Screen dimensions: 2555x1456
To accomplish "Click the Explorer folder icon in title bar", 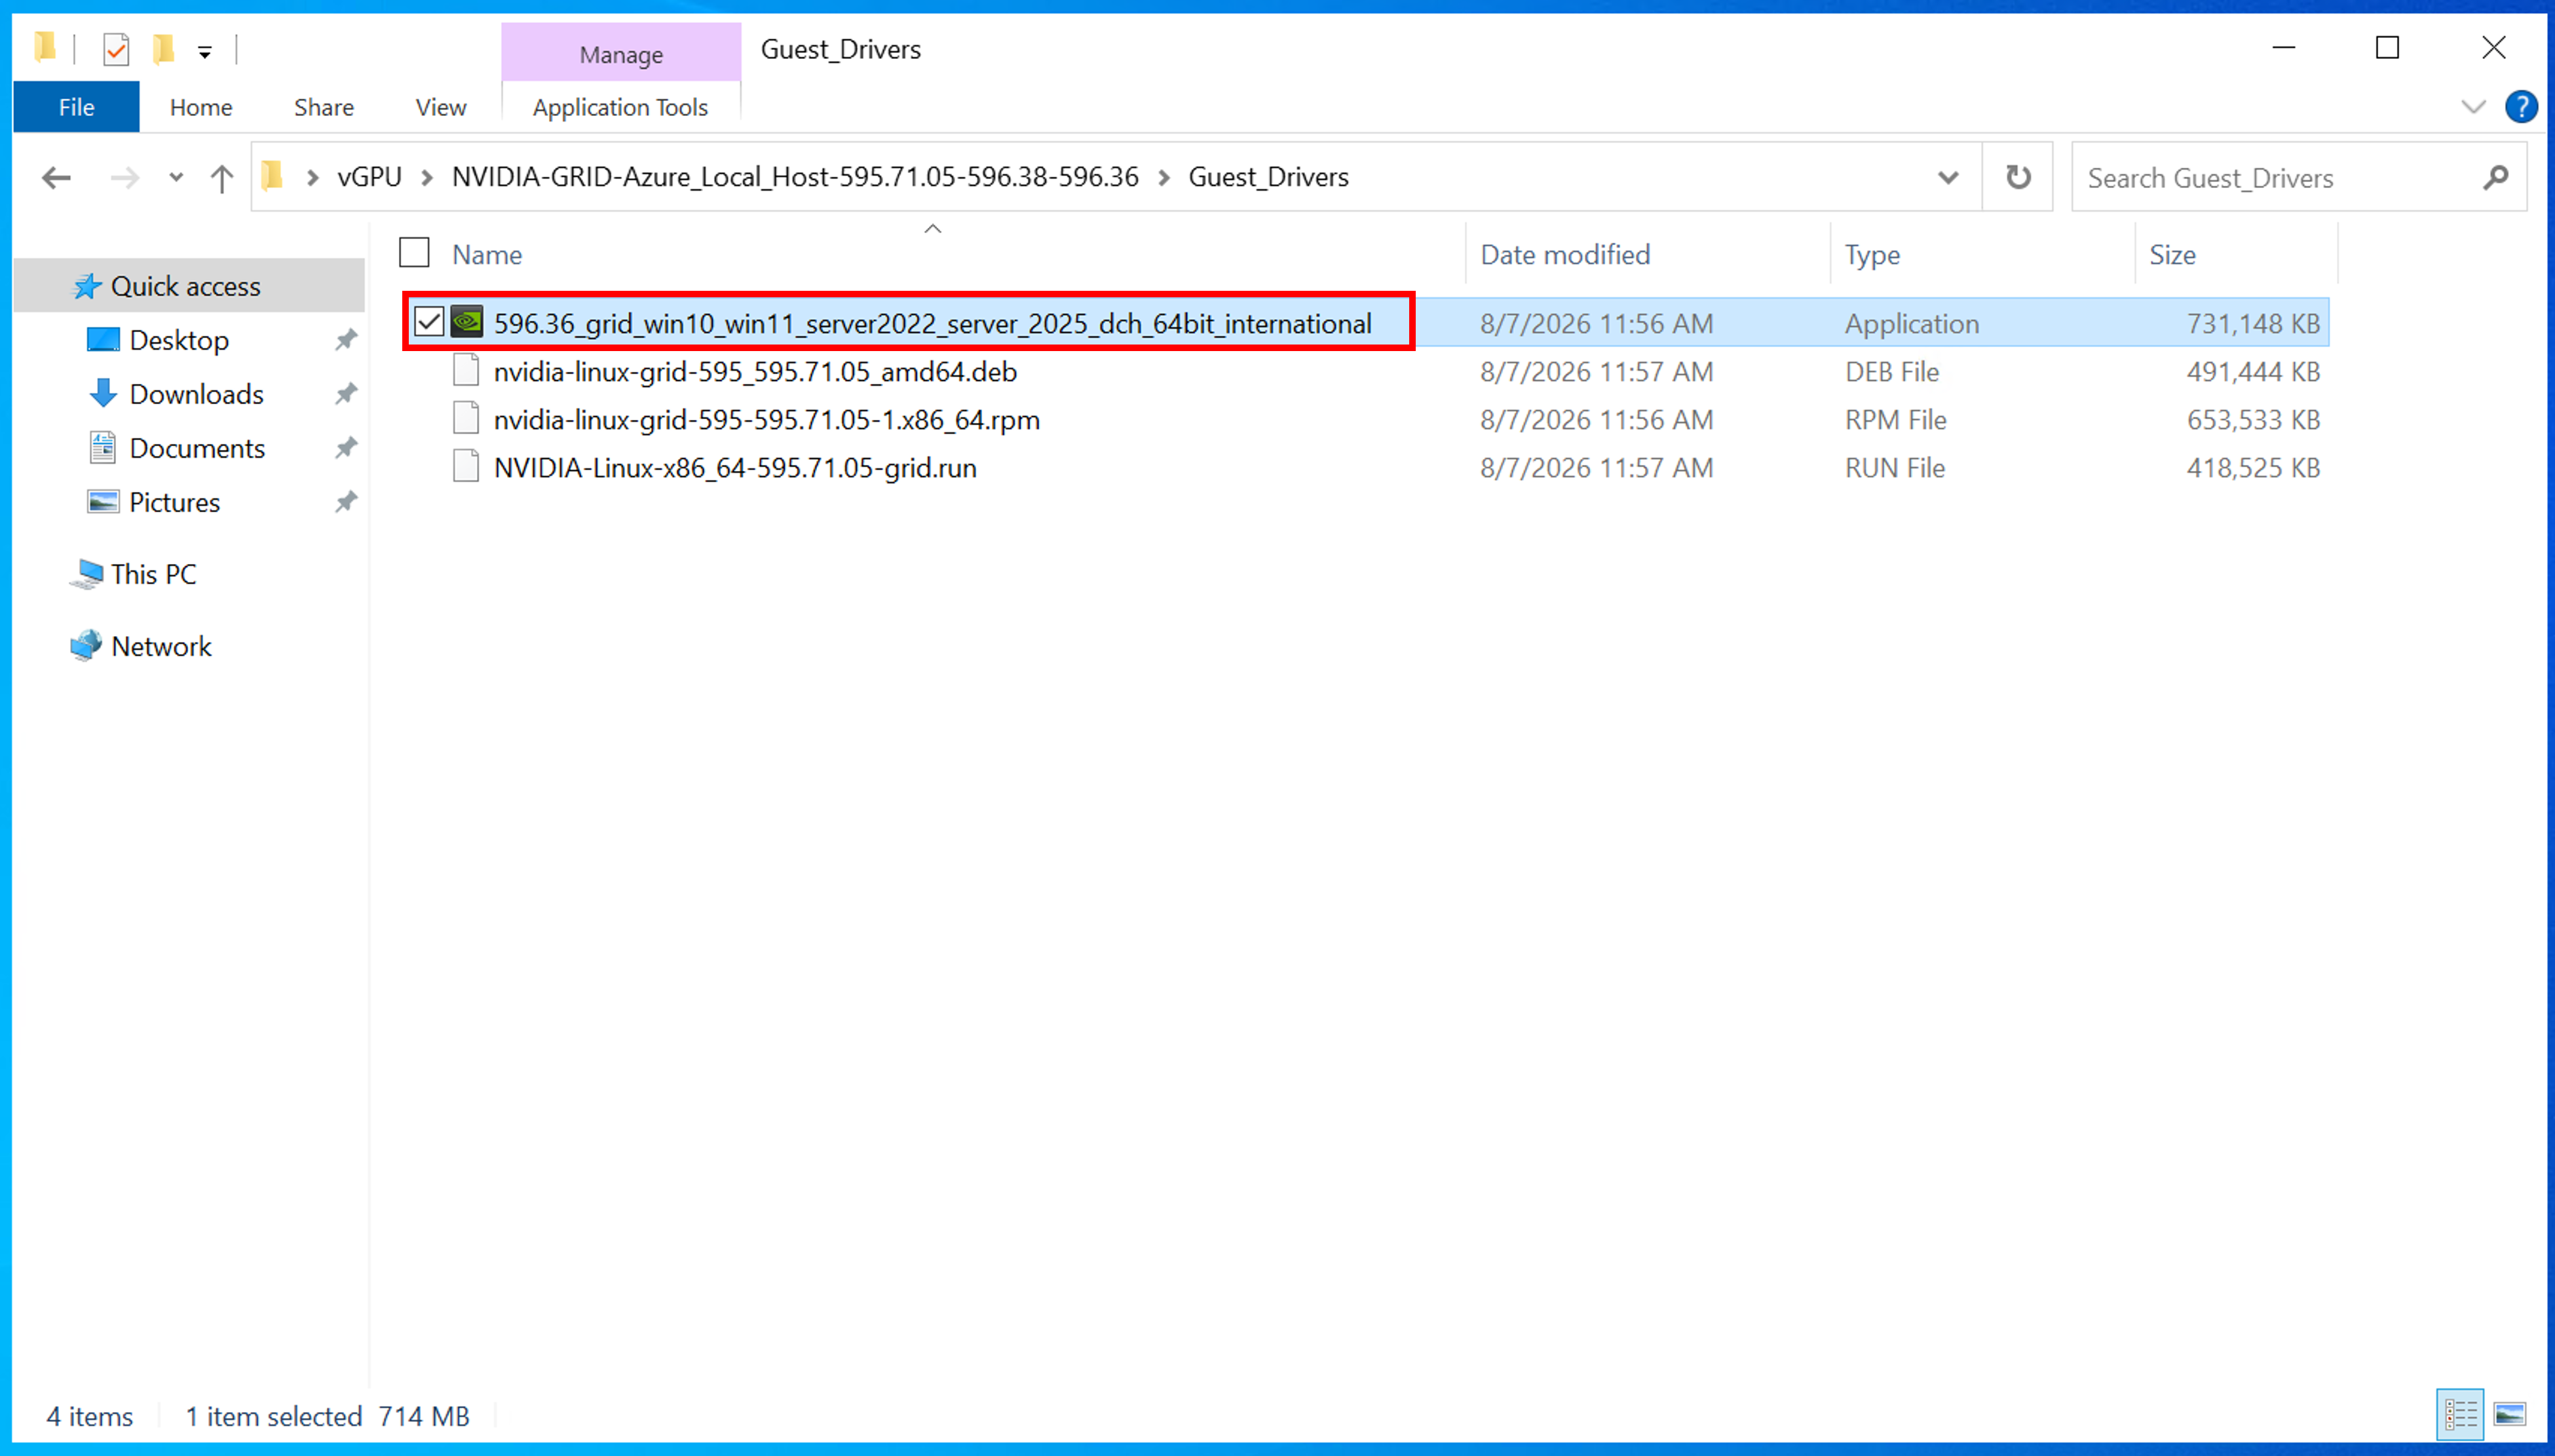I will coord(45,48).
